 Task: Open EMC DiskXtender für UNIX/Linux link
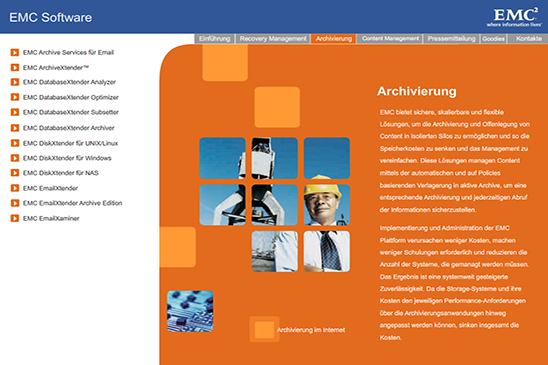(70, 143)
